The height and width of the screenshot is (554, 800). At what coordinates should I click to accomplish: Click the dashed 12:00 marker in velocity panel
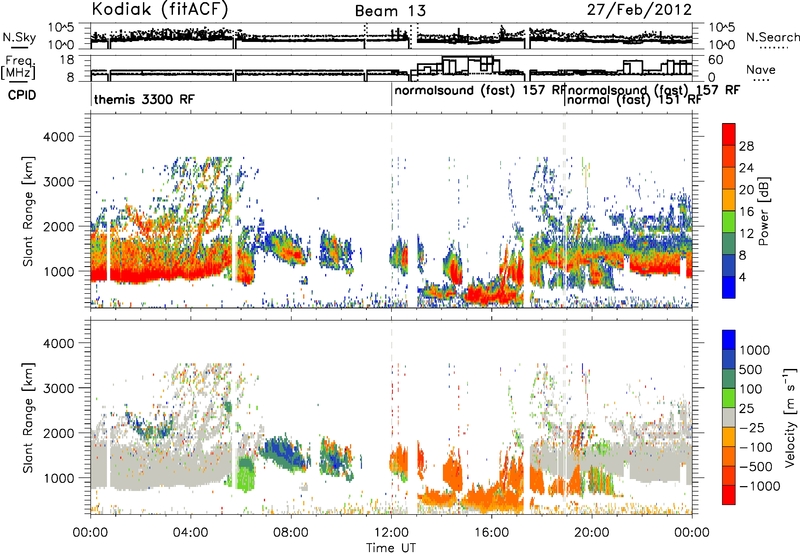(391, 418)
